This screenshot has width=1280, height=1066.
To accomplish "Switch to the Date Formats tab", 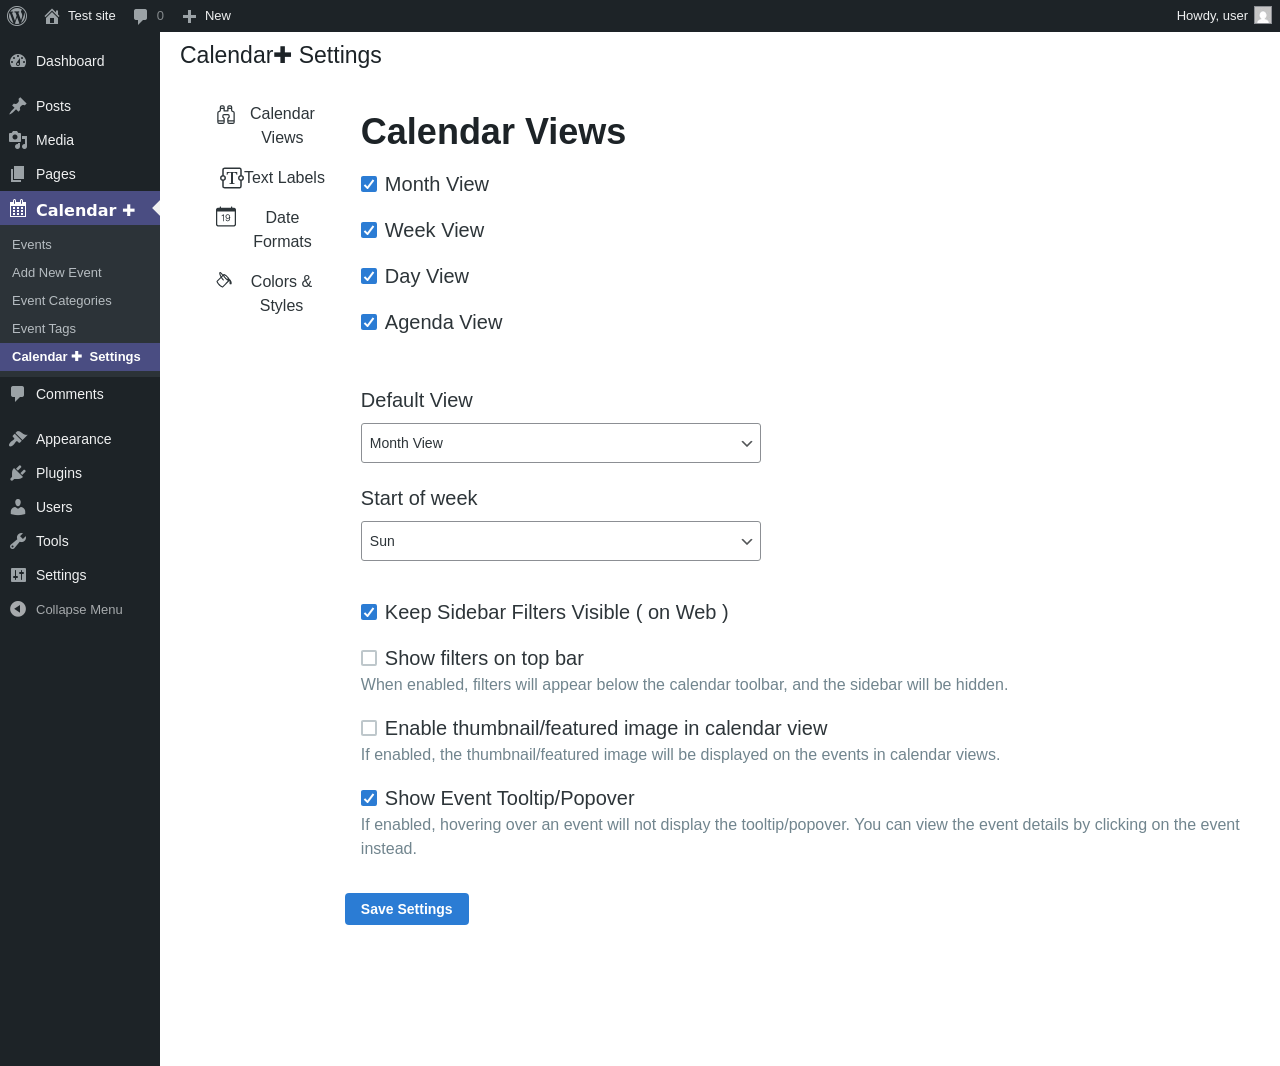I will coord(270,230).
